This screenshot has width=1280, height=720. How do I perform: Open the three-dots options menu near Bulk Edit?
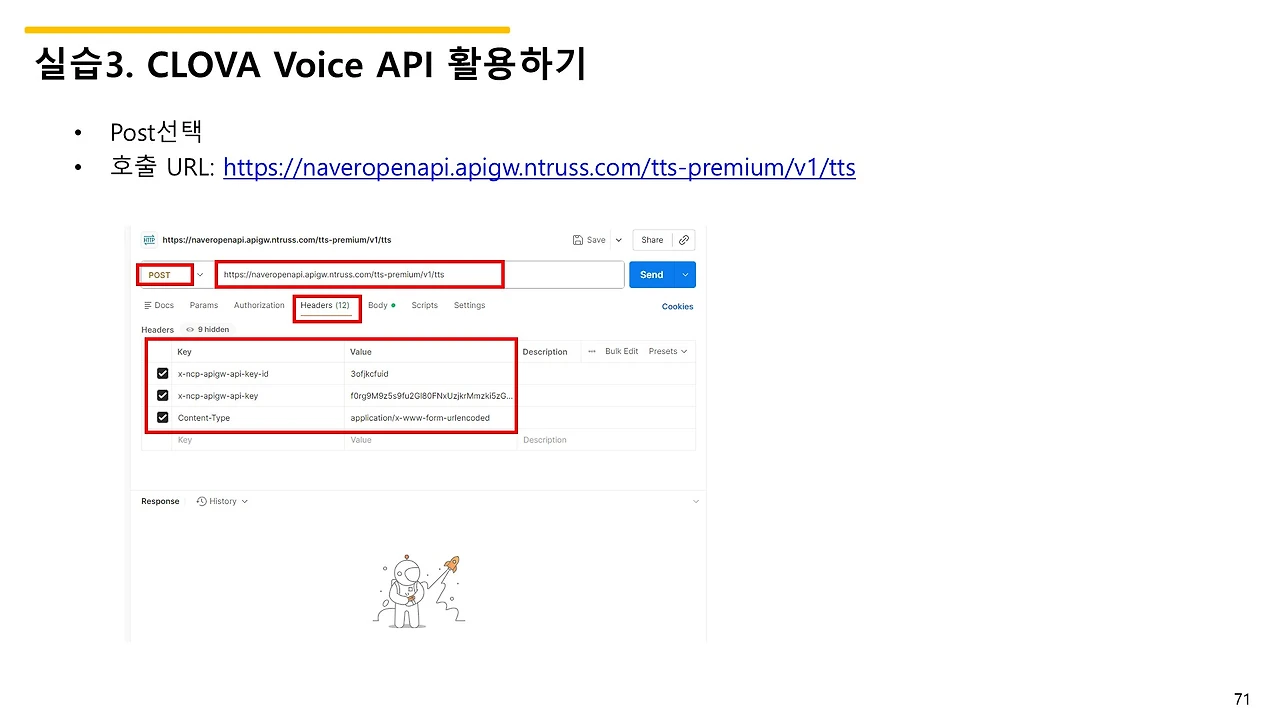(x=592, y=351)
